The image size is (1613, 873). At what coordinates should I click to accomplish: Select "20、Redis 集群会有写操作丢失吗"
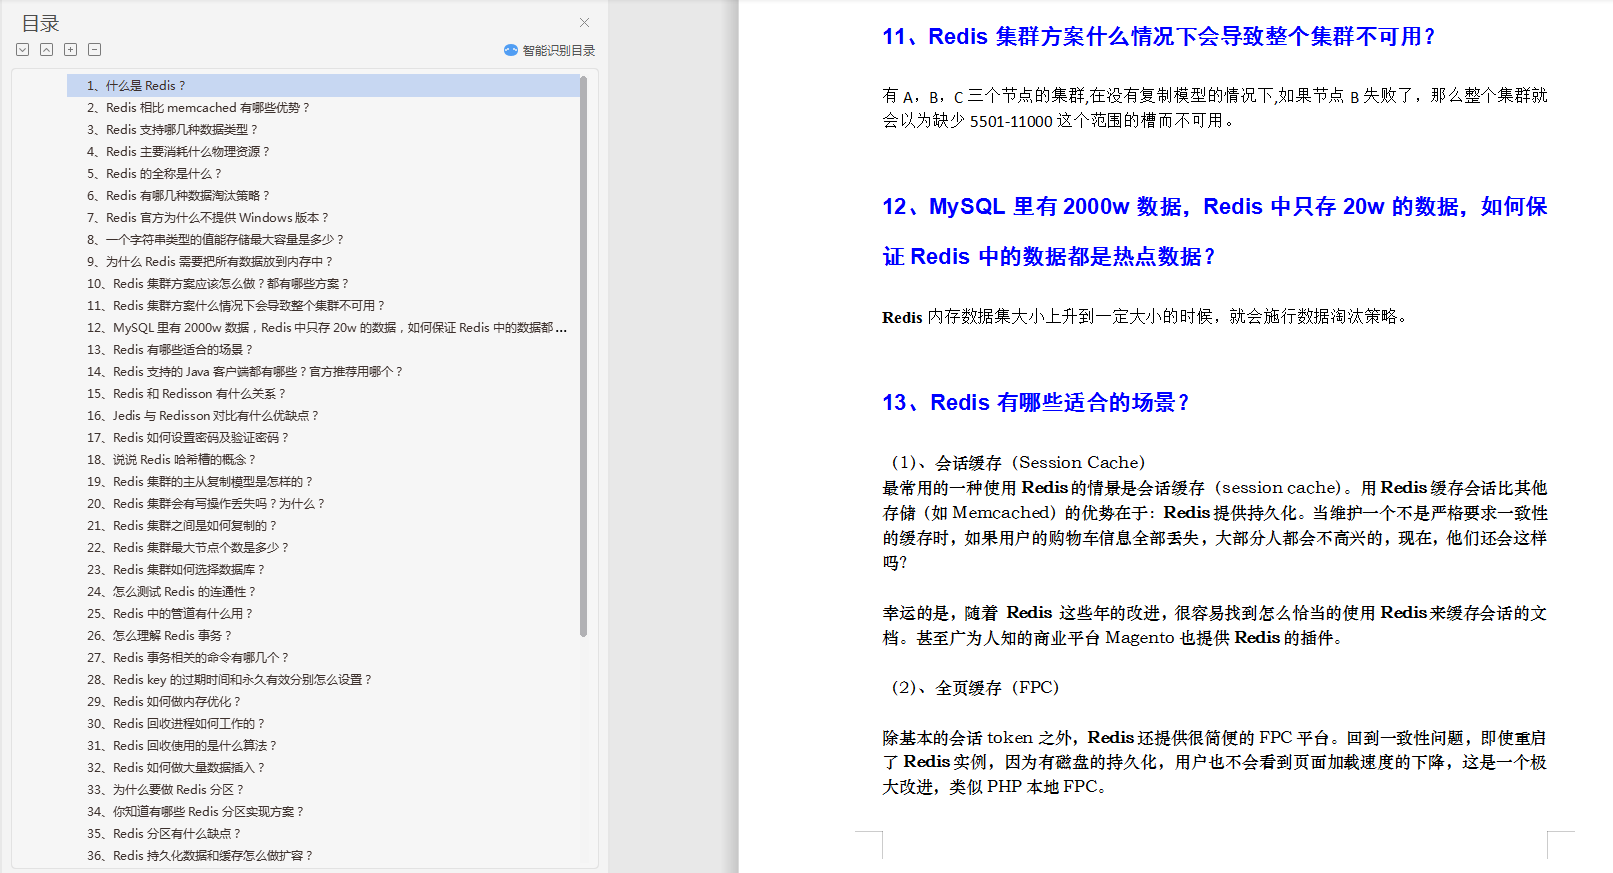coord(206,504)
